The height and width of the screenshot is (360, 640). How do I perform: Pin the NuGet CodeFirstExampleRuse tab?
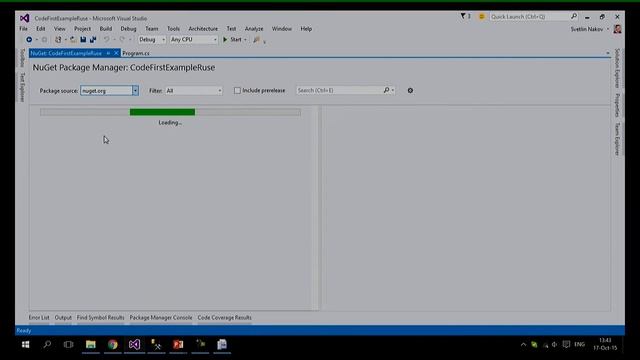tap(108, 53)
